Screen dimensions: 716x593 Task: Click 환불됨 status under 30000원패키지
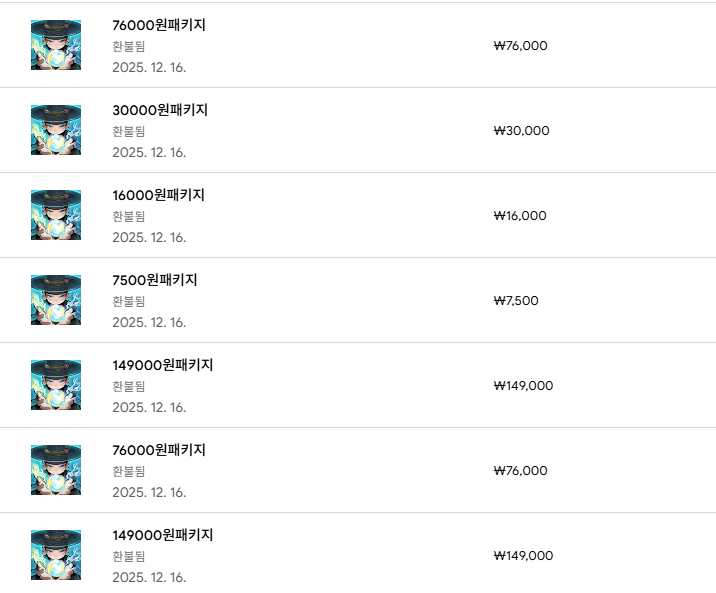point(129,131)
